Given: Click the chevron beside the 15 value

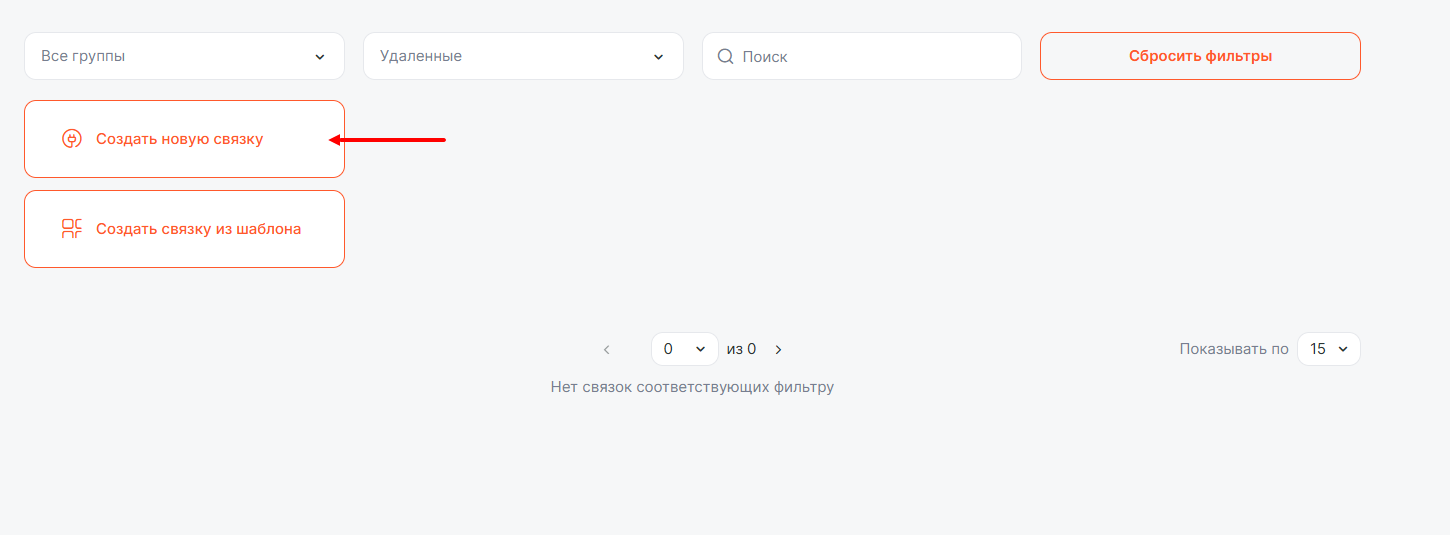Looking at the screenshot, I should (1342, 350).
